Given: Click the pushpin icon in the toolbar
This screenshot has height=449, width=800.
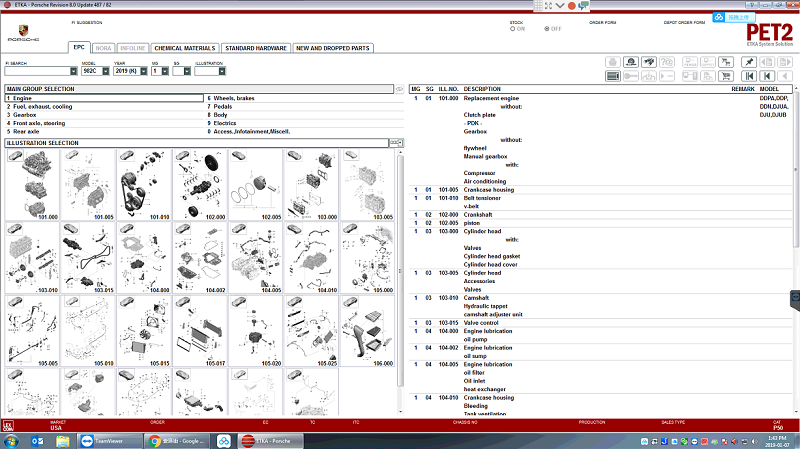Looking at the screenshot, I should pyautogui.click(x=748, y=62).
